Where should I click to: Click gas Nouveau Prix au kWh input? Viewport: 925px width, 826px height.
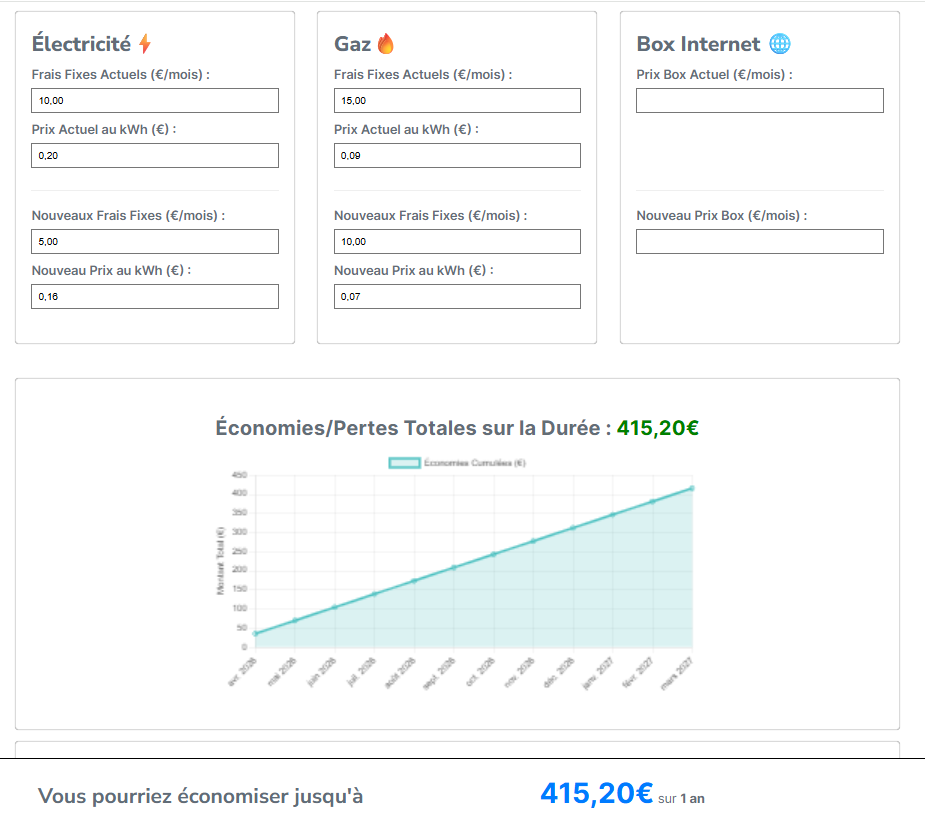point(457,297)
